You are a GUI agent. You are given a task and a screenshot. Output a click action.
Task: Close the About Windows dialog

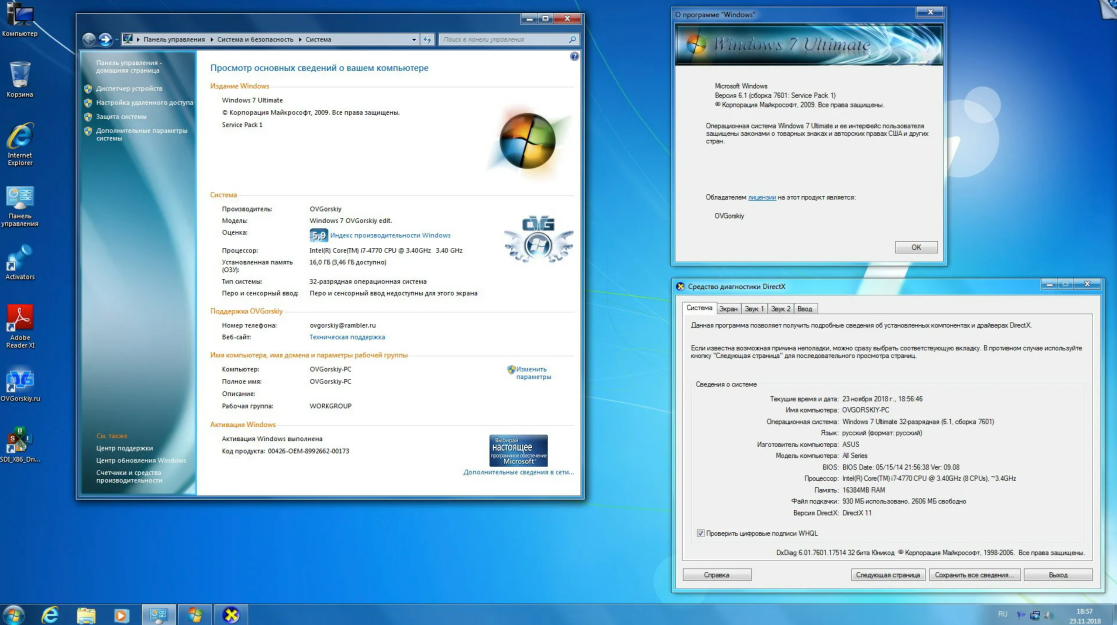[930, 12]
